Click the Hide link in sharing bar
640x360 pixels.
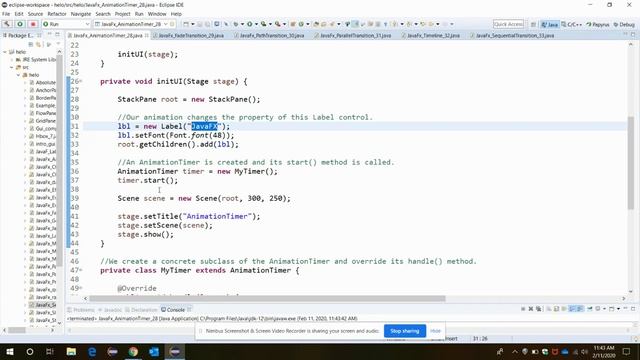pyautogui.click(x=436, y=331)
